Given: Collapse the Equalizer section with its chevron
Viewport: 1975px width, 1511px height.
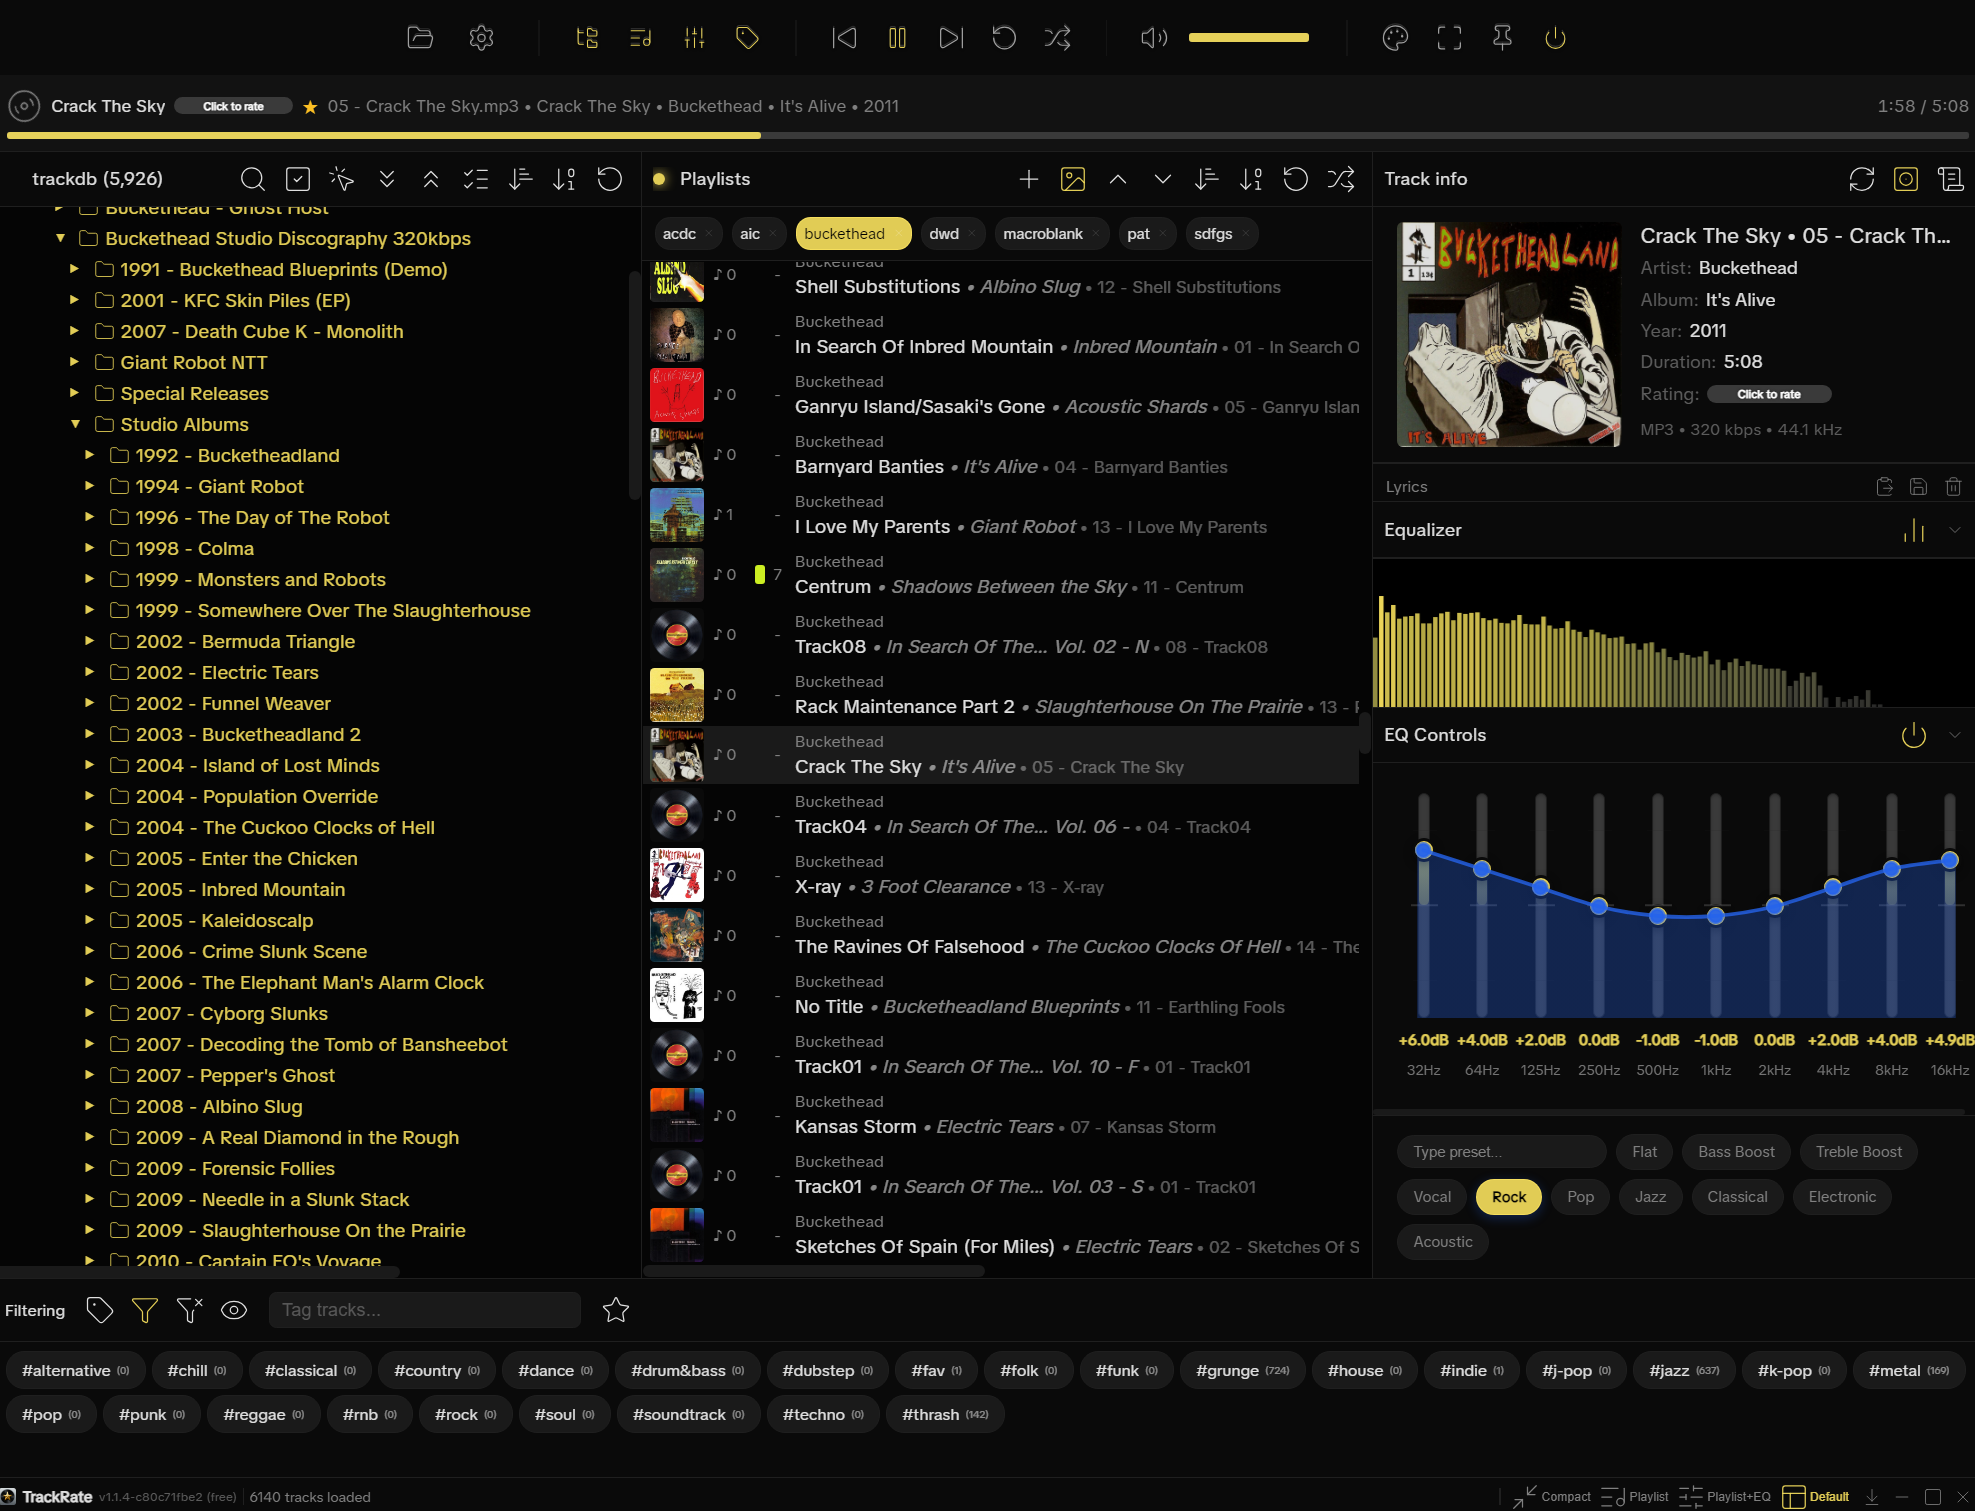Looking at the screenshot, I should click(x=1955, y=530).
